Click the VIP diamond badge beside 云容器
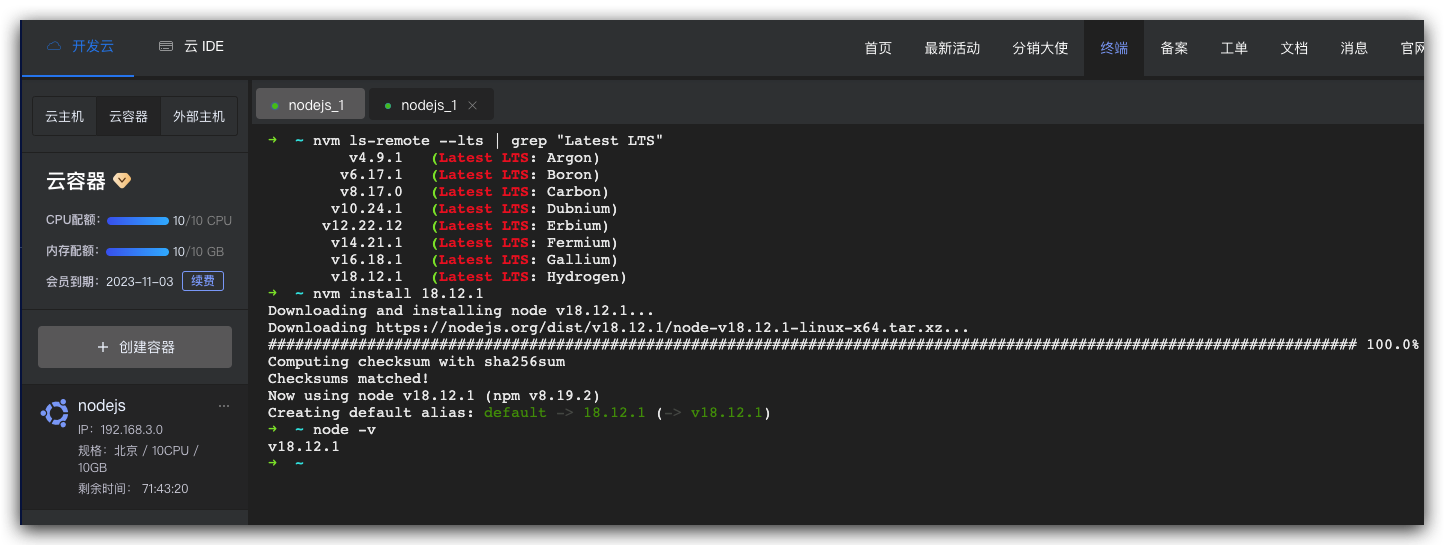1444x545 pixels. pyautogui.click(x=122, y=181)
